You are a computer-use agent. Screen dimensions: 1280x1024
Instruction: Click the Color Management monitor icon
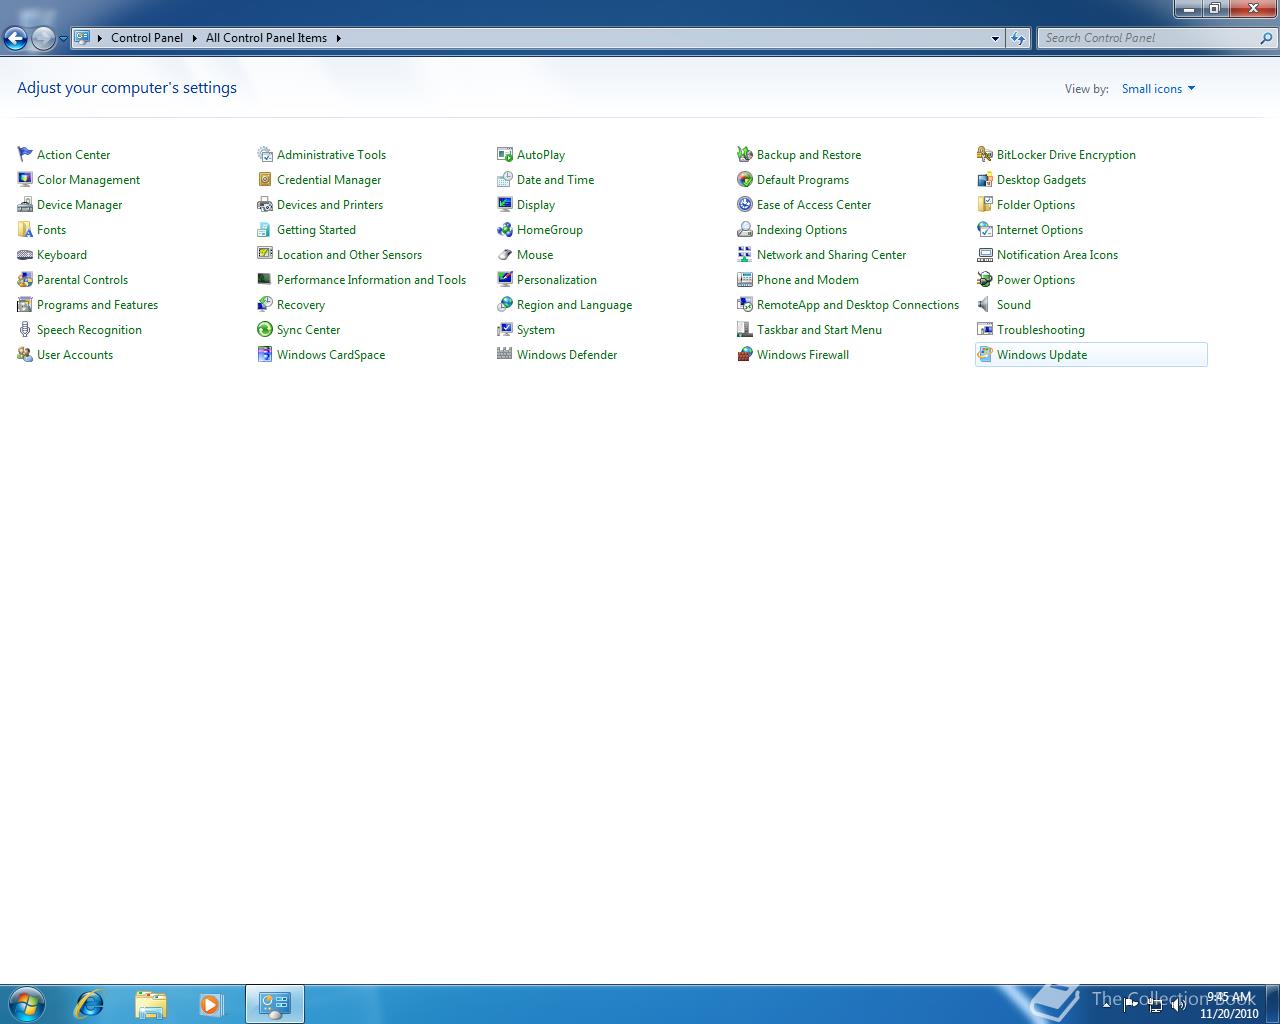coord(25,179)
